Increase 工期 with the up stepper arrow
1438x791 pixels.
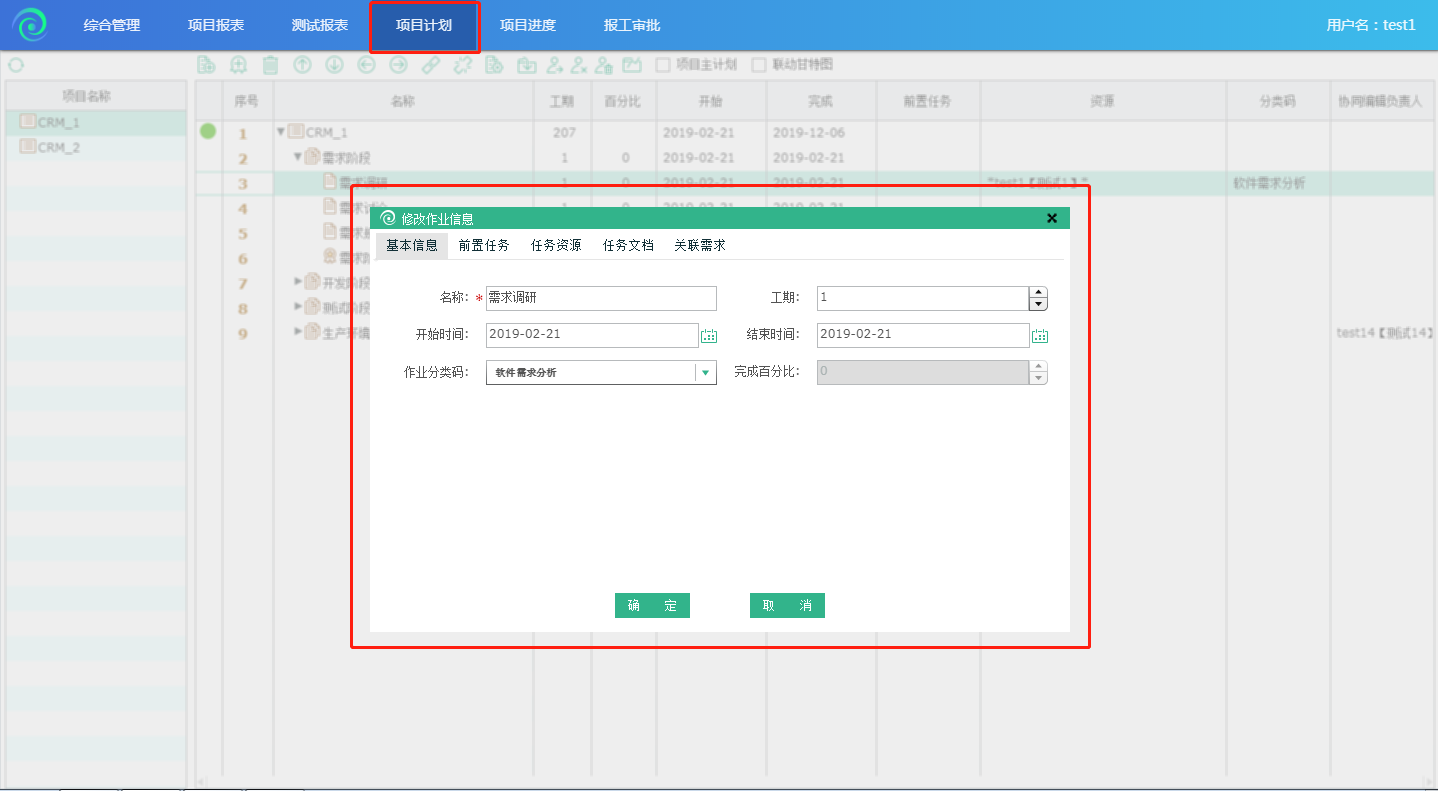[1039, 293]
